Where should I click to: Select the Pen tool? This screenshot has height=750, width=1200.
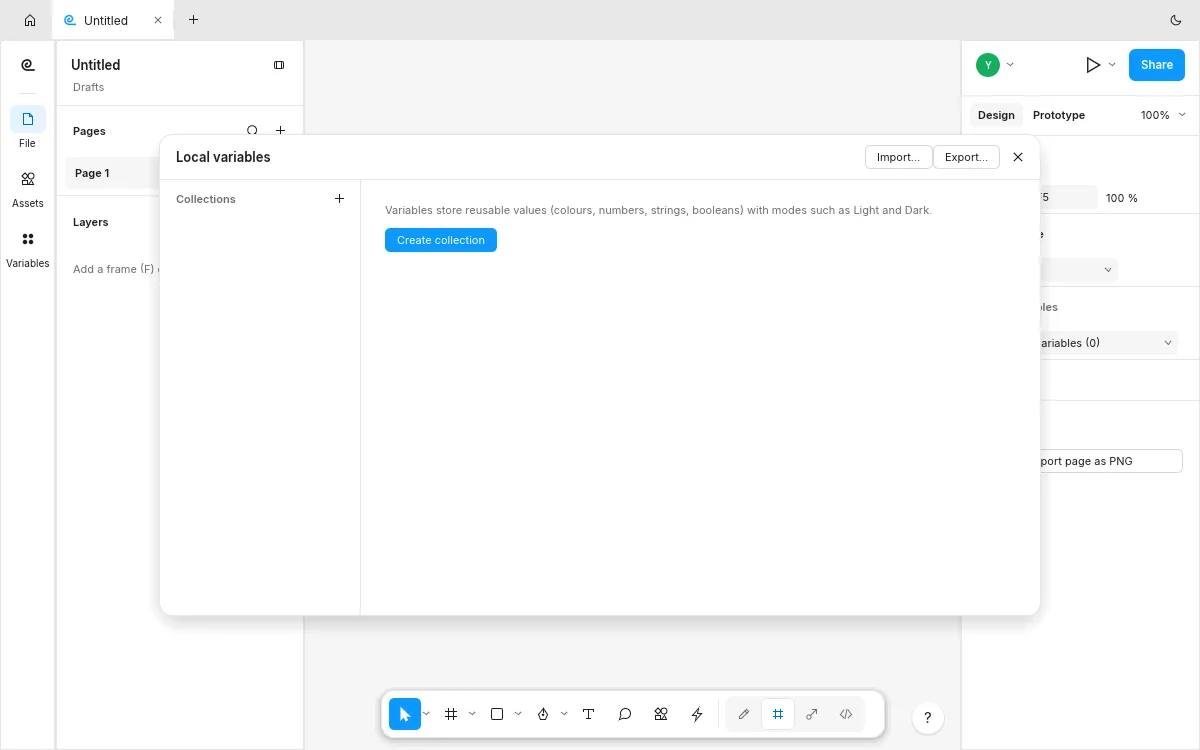[543, 714]
